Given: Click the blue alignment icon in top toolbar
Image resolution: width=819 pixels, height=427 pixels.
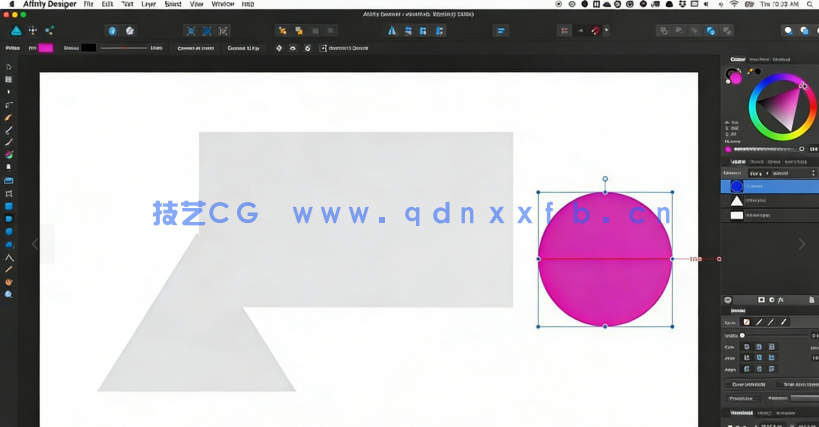Looking at the screenshot, I should point(500,31).
